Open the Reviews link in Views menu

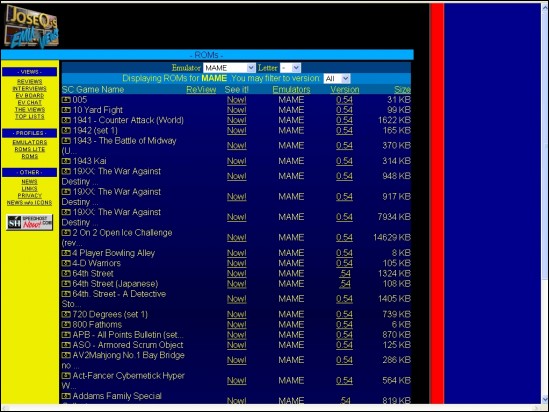tap(29, 81)
